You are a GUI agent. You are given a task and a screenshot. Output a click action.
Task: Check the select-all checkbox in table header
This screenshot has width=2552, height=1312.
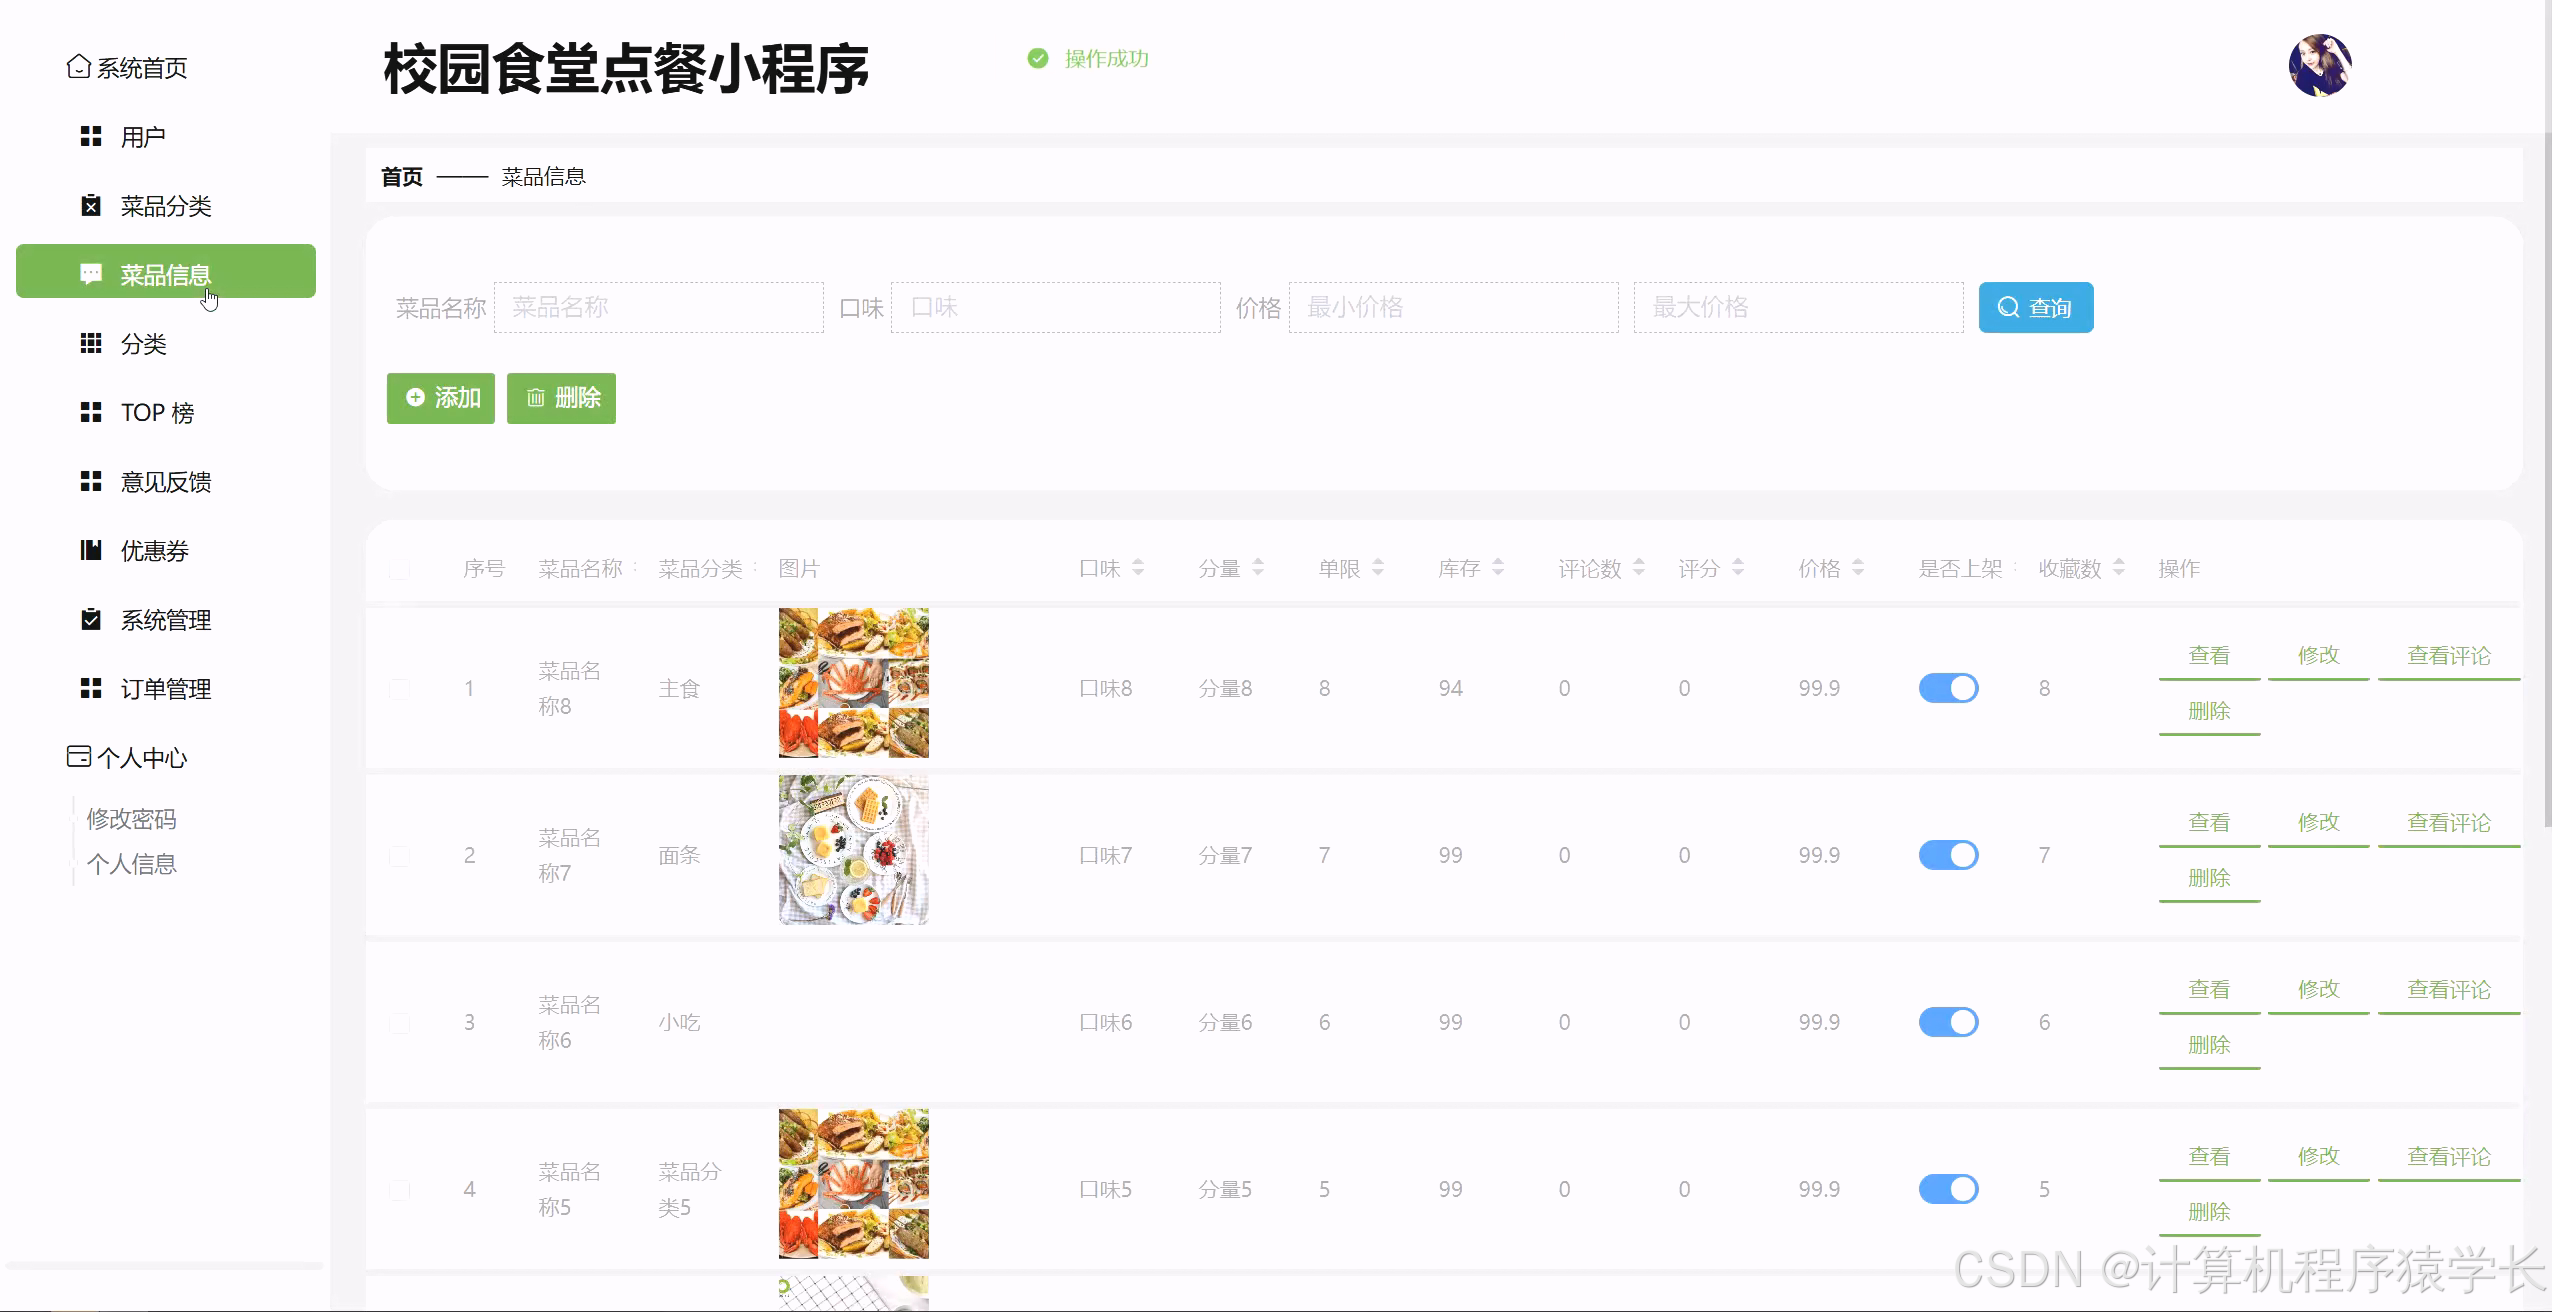[400, 568]
